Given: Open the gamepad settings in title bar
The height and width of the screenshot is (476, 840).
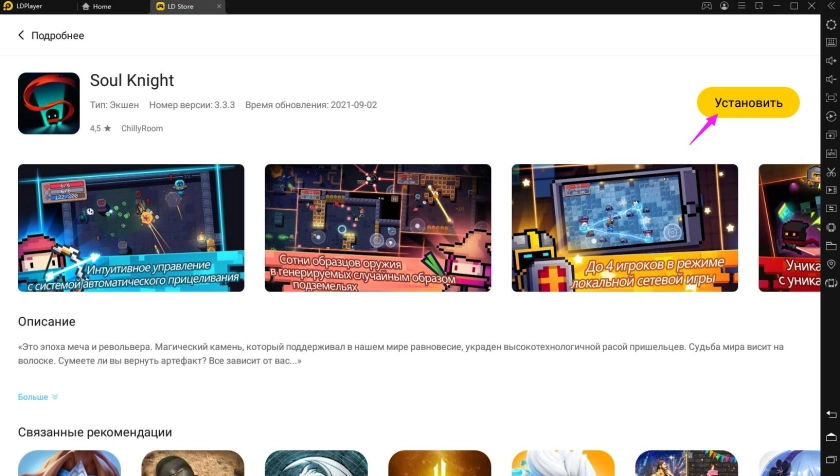Looking at the screenshot, I should point(707,6).
